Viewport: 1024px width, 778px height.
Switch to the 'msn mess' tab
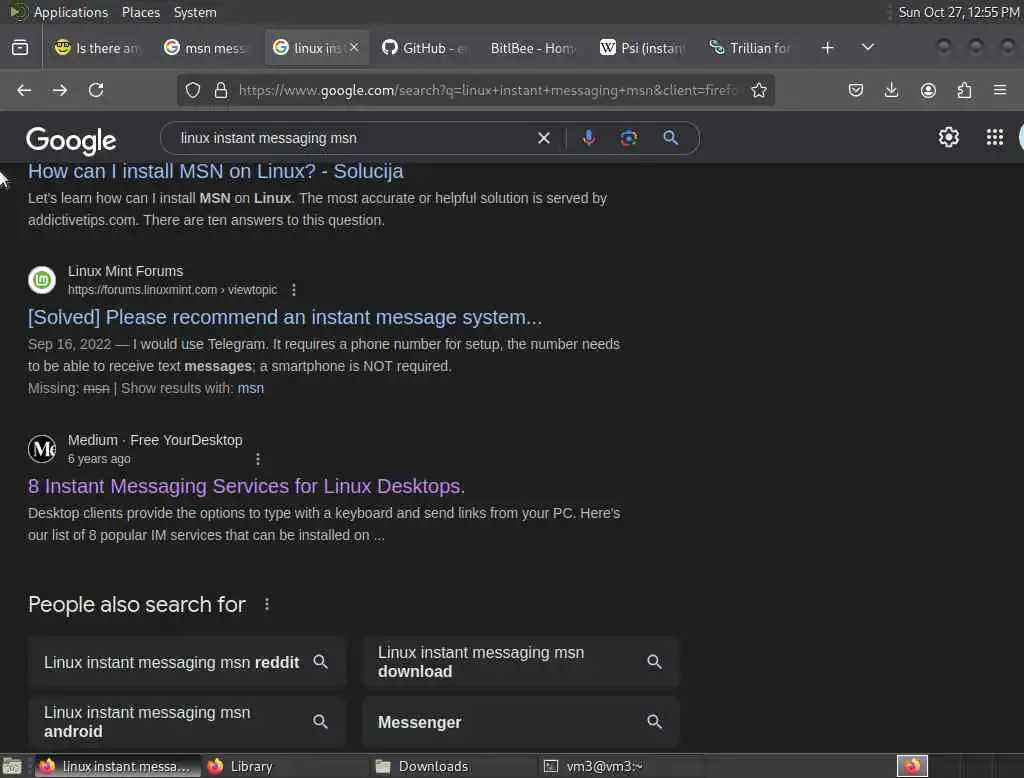pos(207,48)
